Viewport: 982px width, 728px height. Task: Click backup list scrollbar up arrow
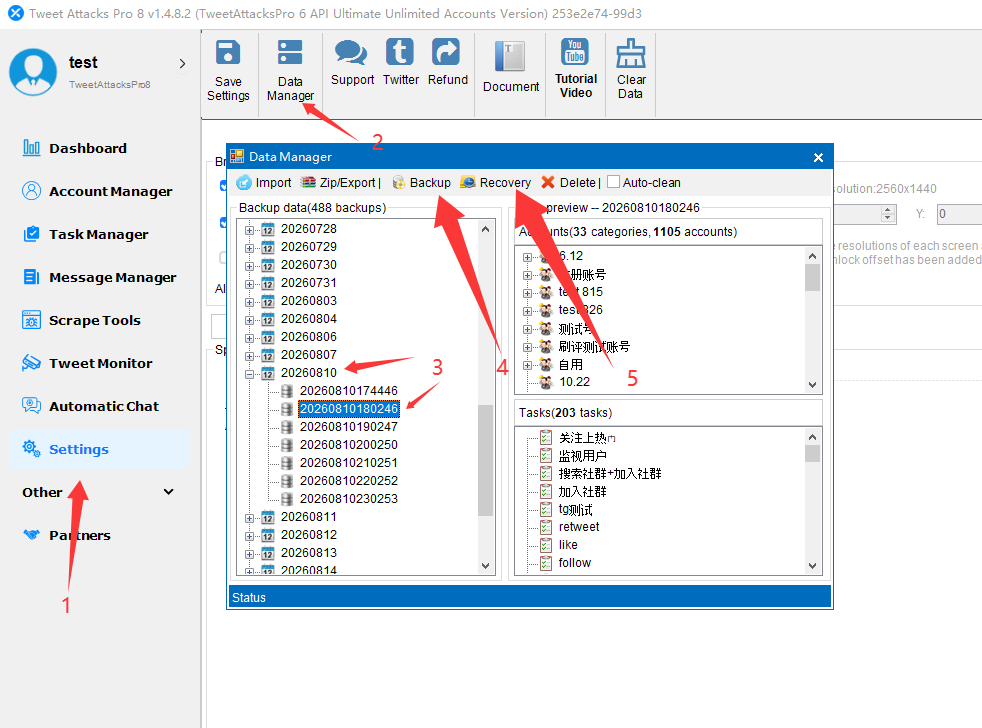485,229
